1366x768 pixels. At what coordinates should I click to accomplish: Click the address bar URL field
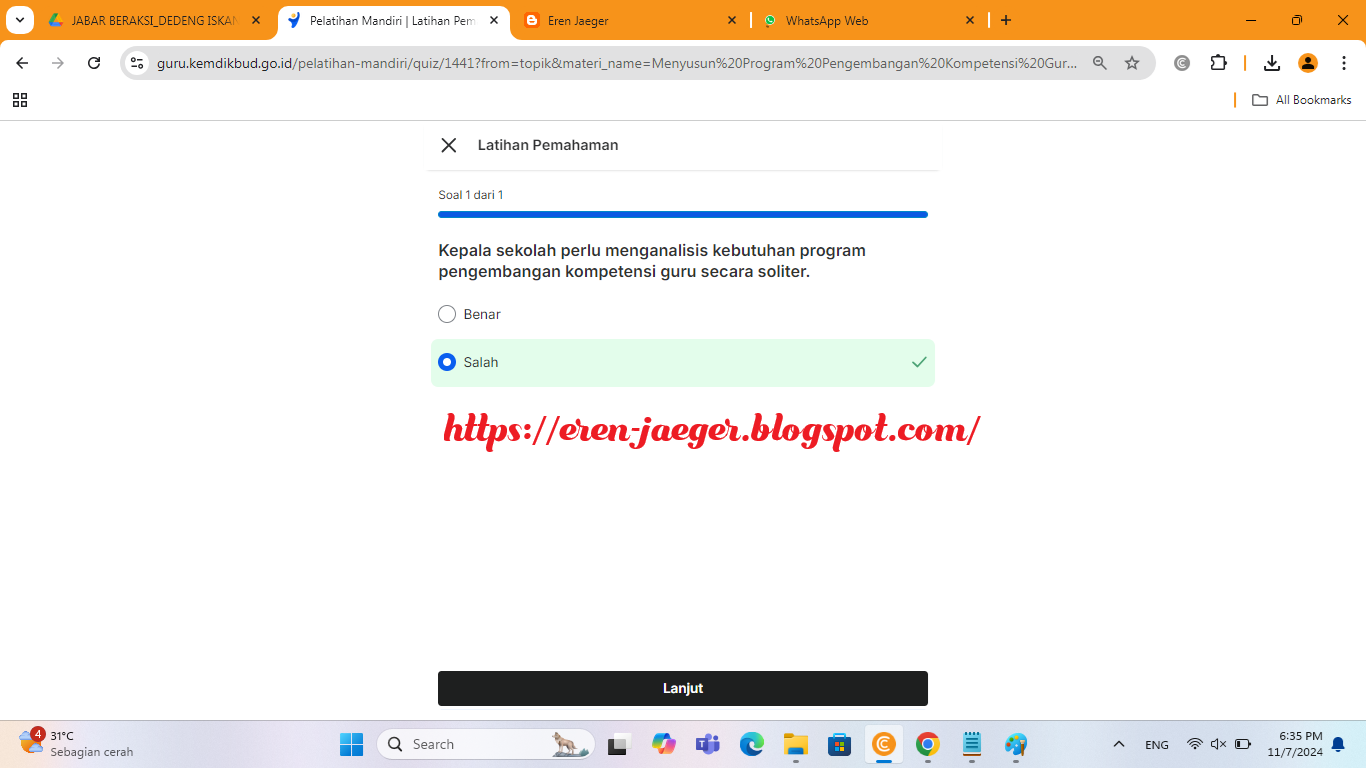617,63
